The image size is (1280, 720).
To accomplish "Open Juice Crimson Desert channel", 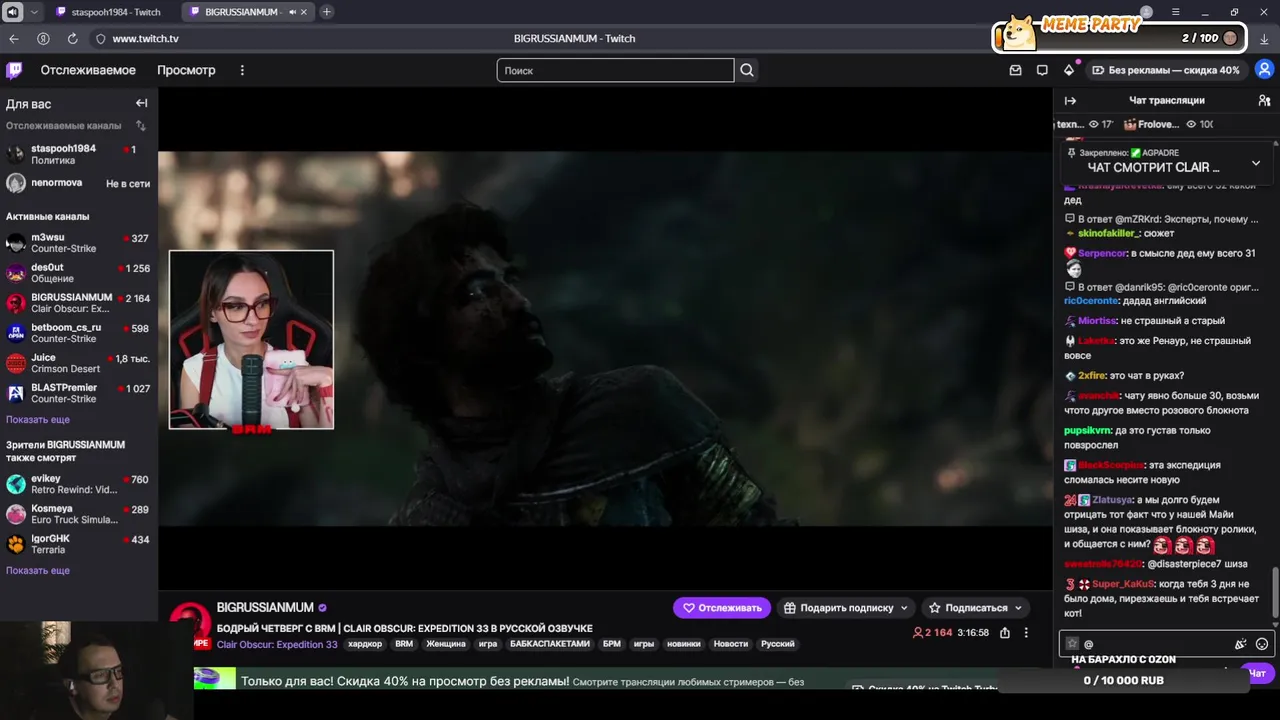I will tap(78, 363).
